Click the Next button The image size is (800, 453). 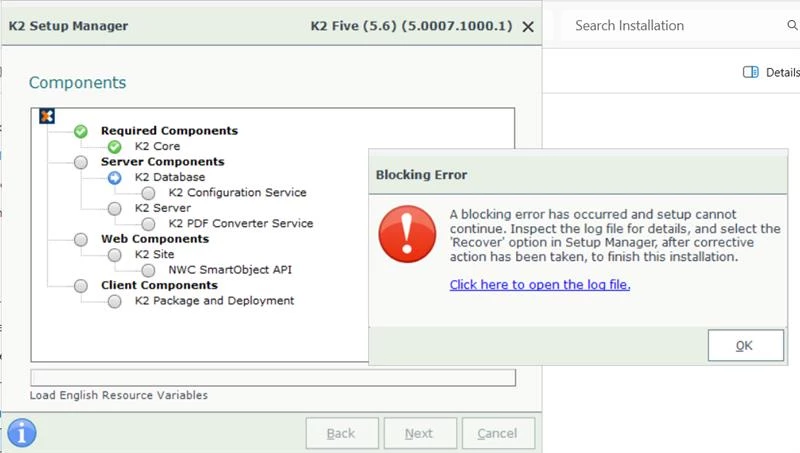pyautogui.click(x=420, y=433)
